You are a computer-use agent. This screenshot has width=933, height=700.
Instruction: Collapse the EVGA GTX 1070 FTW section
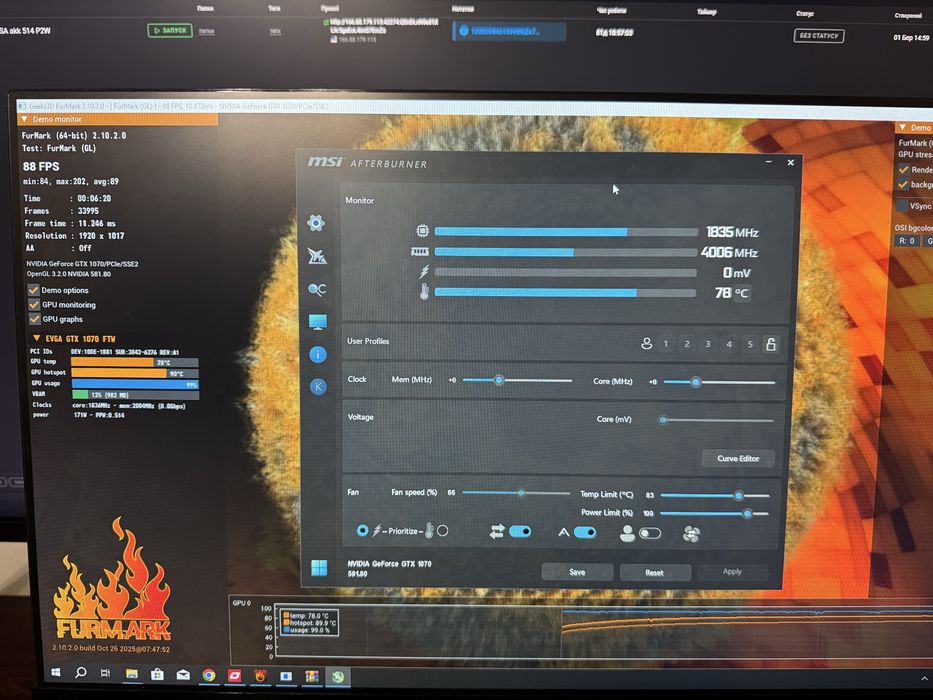coord(37,338)
